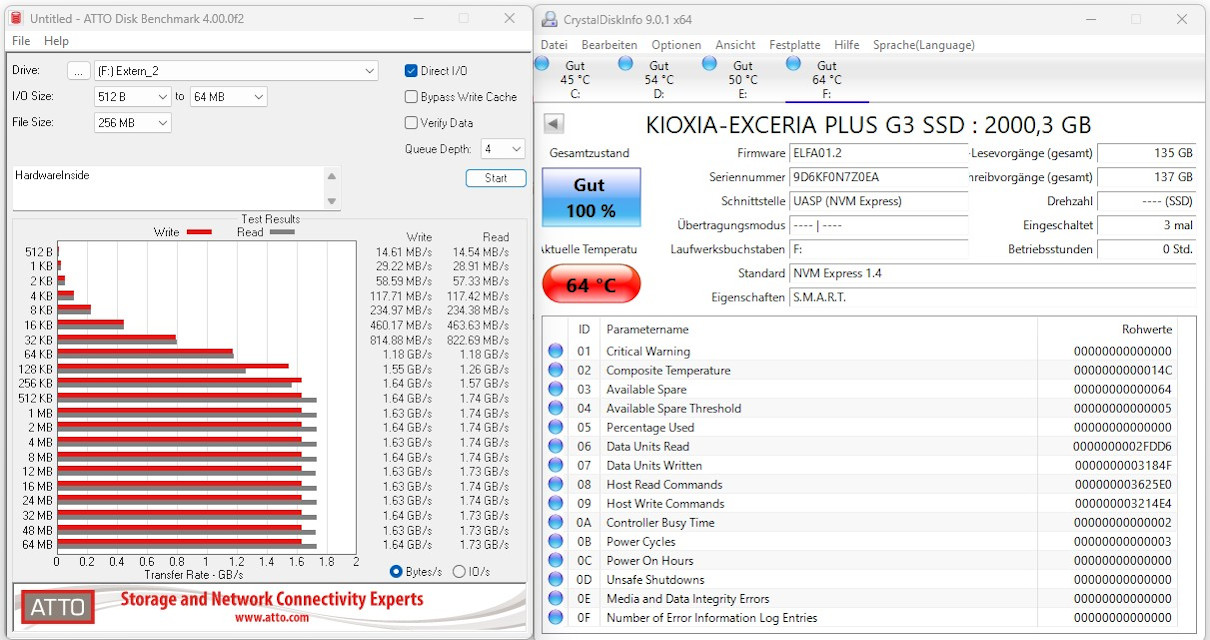Open the File menu in ATTO
Screen dimensions: 1210x640
point(21,41)
